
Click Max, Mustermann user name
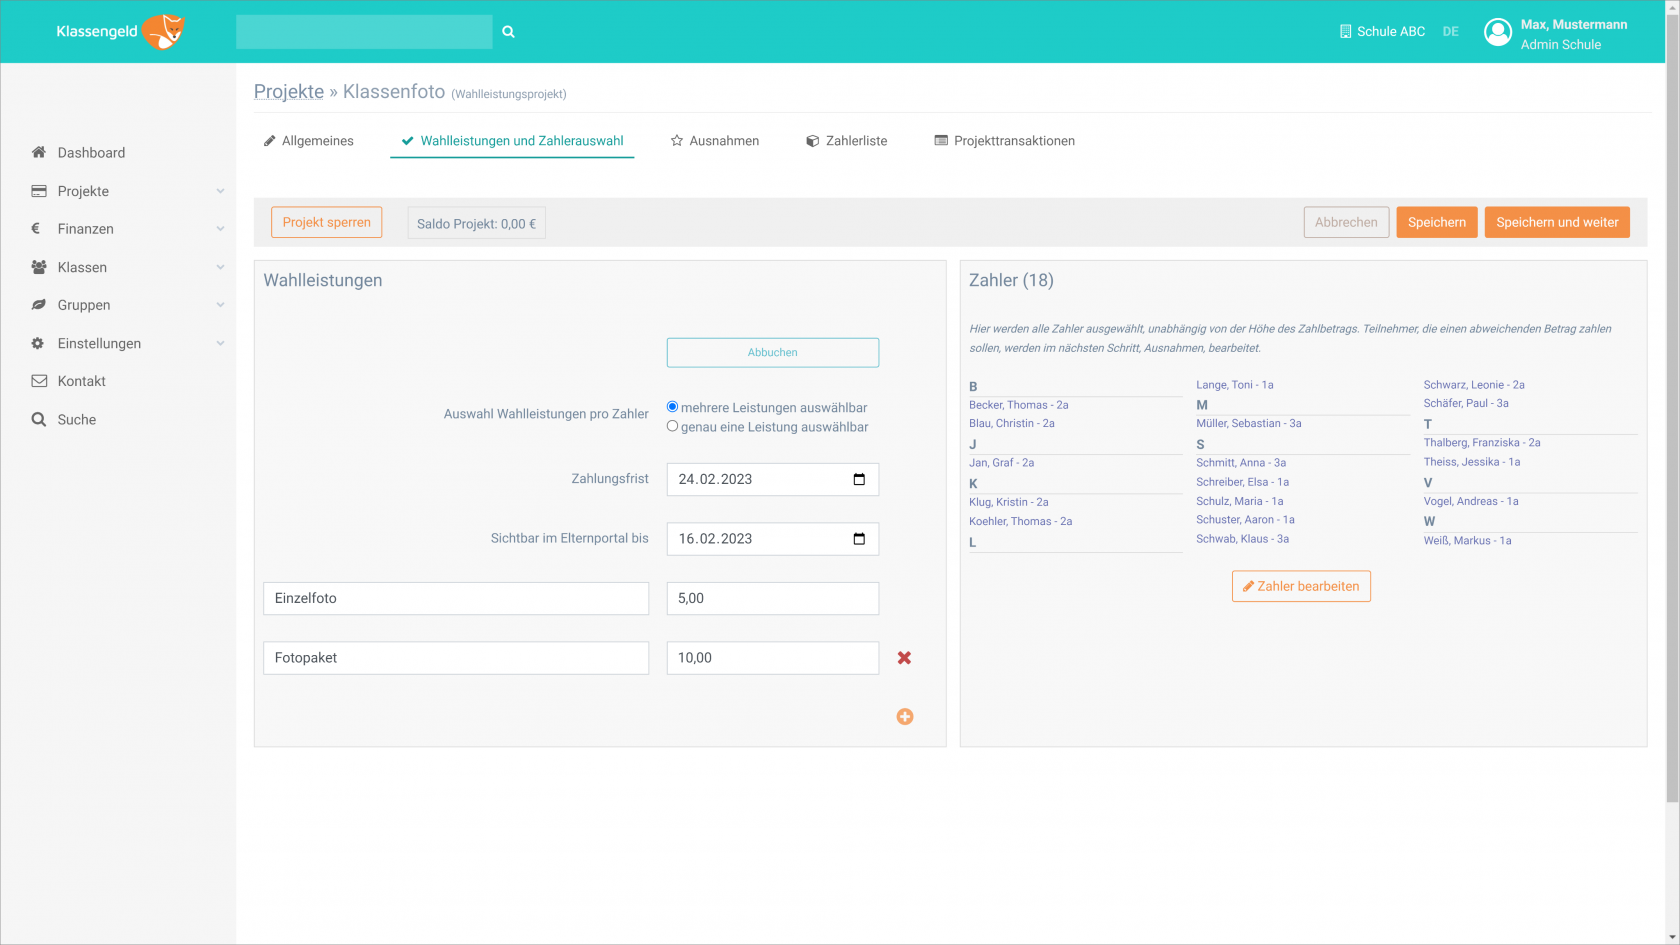[1574, 25]
